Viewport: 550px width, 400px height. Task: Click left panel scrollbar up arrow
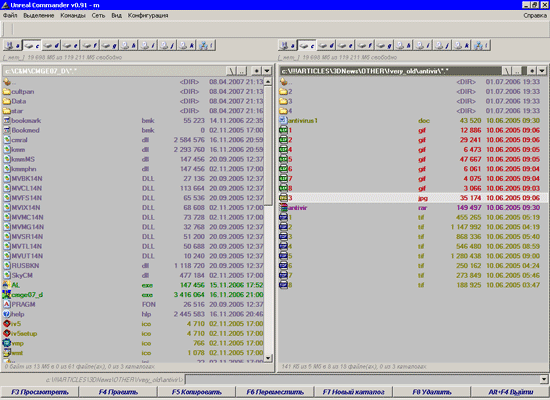pyautogui.click(x=268, y=82)
